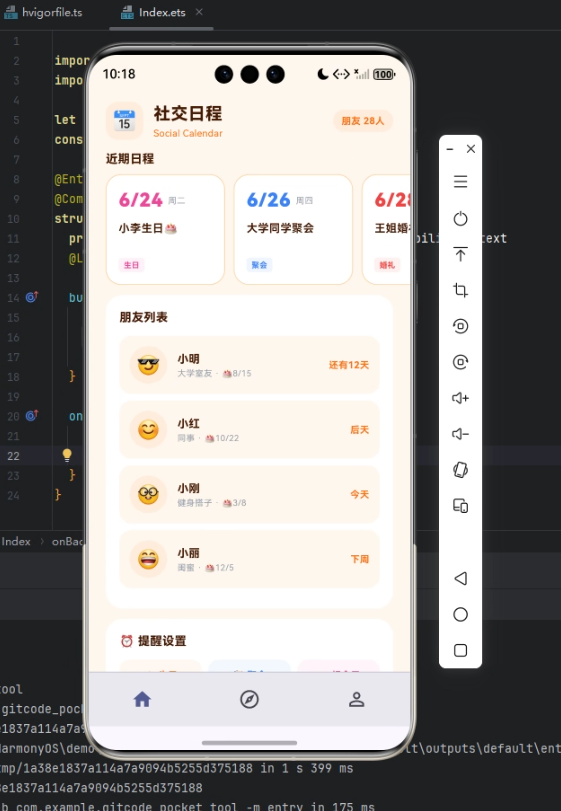Click the 提醒设置 section heading
The width and height of the screenshot is (561, 811).
162,641
